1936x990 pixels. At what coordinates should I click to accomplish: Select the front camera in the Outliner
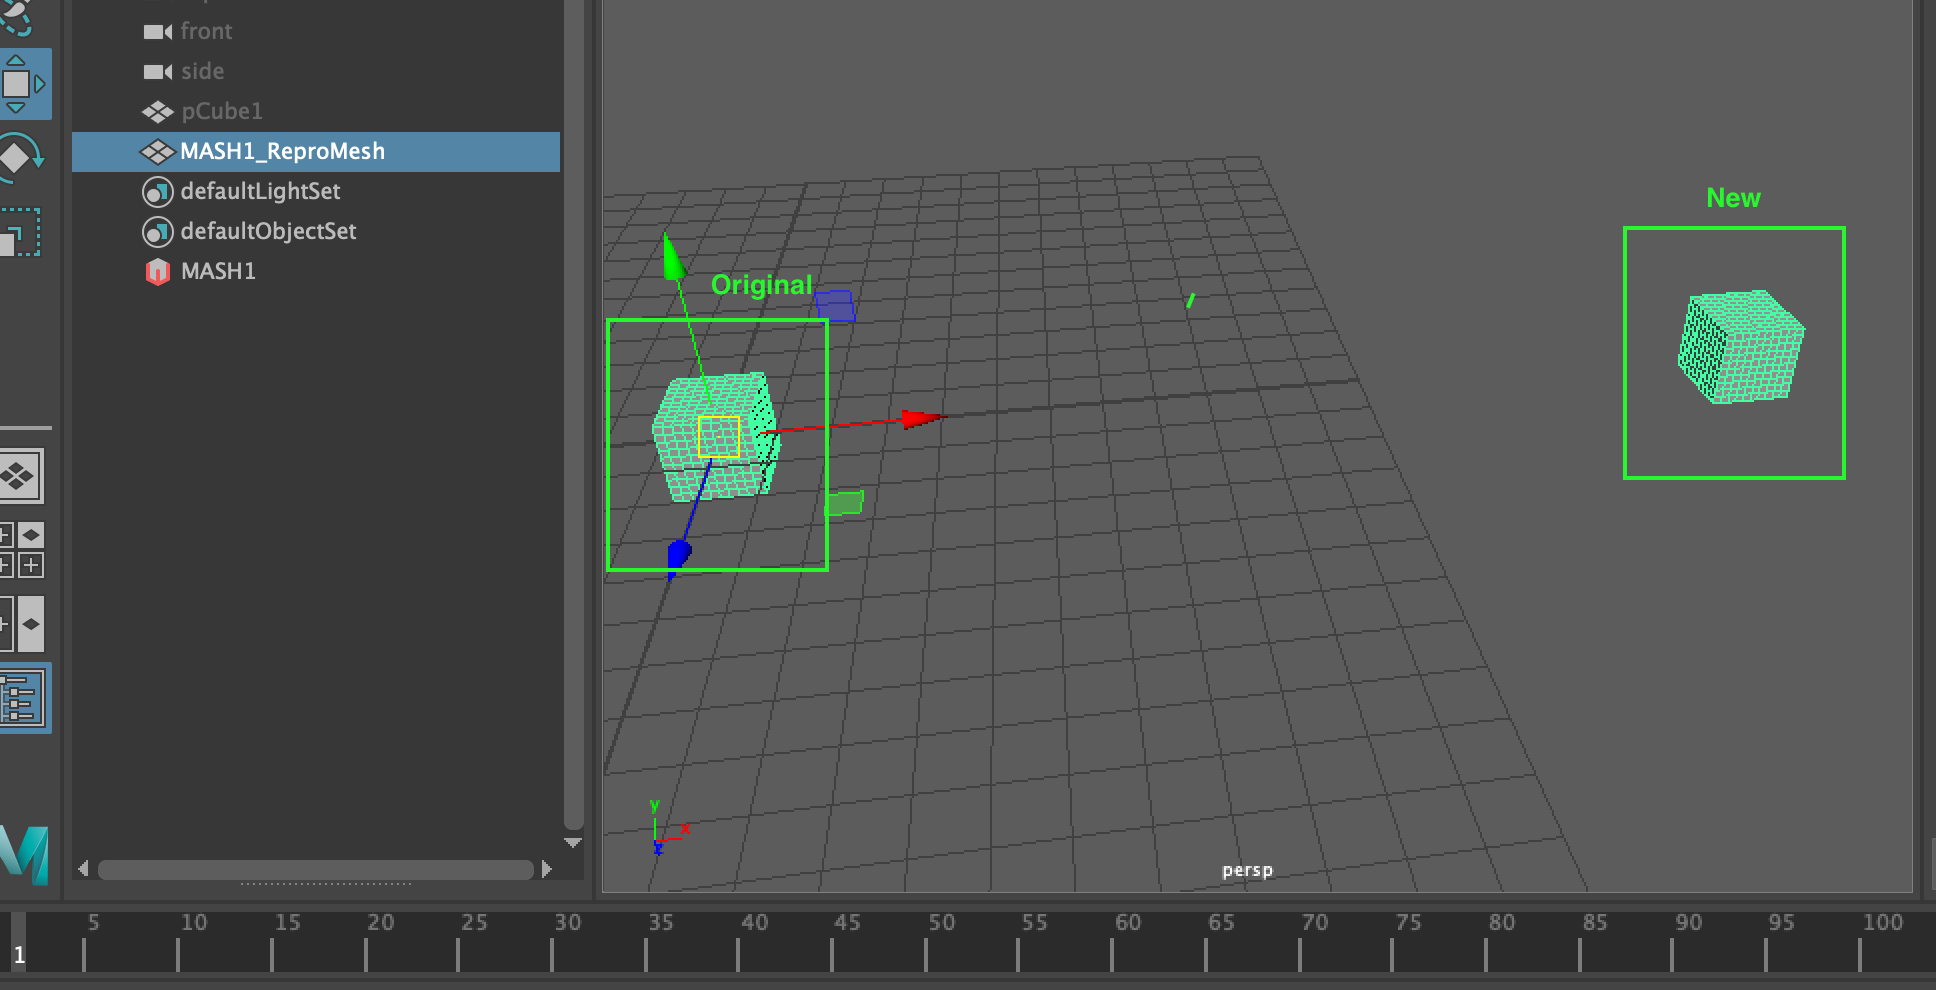[206, 31]
